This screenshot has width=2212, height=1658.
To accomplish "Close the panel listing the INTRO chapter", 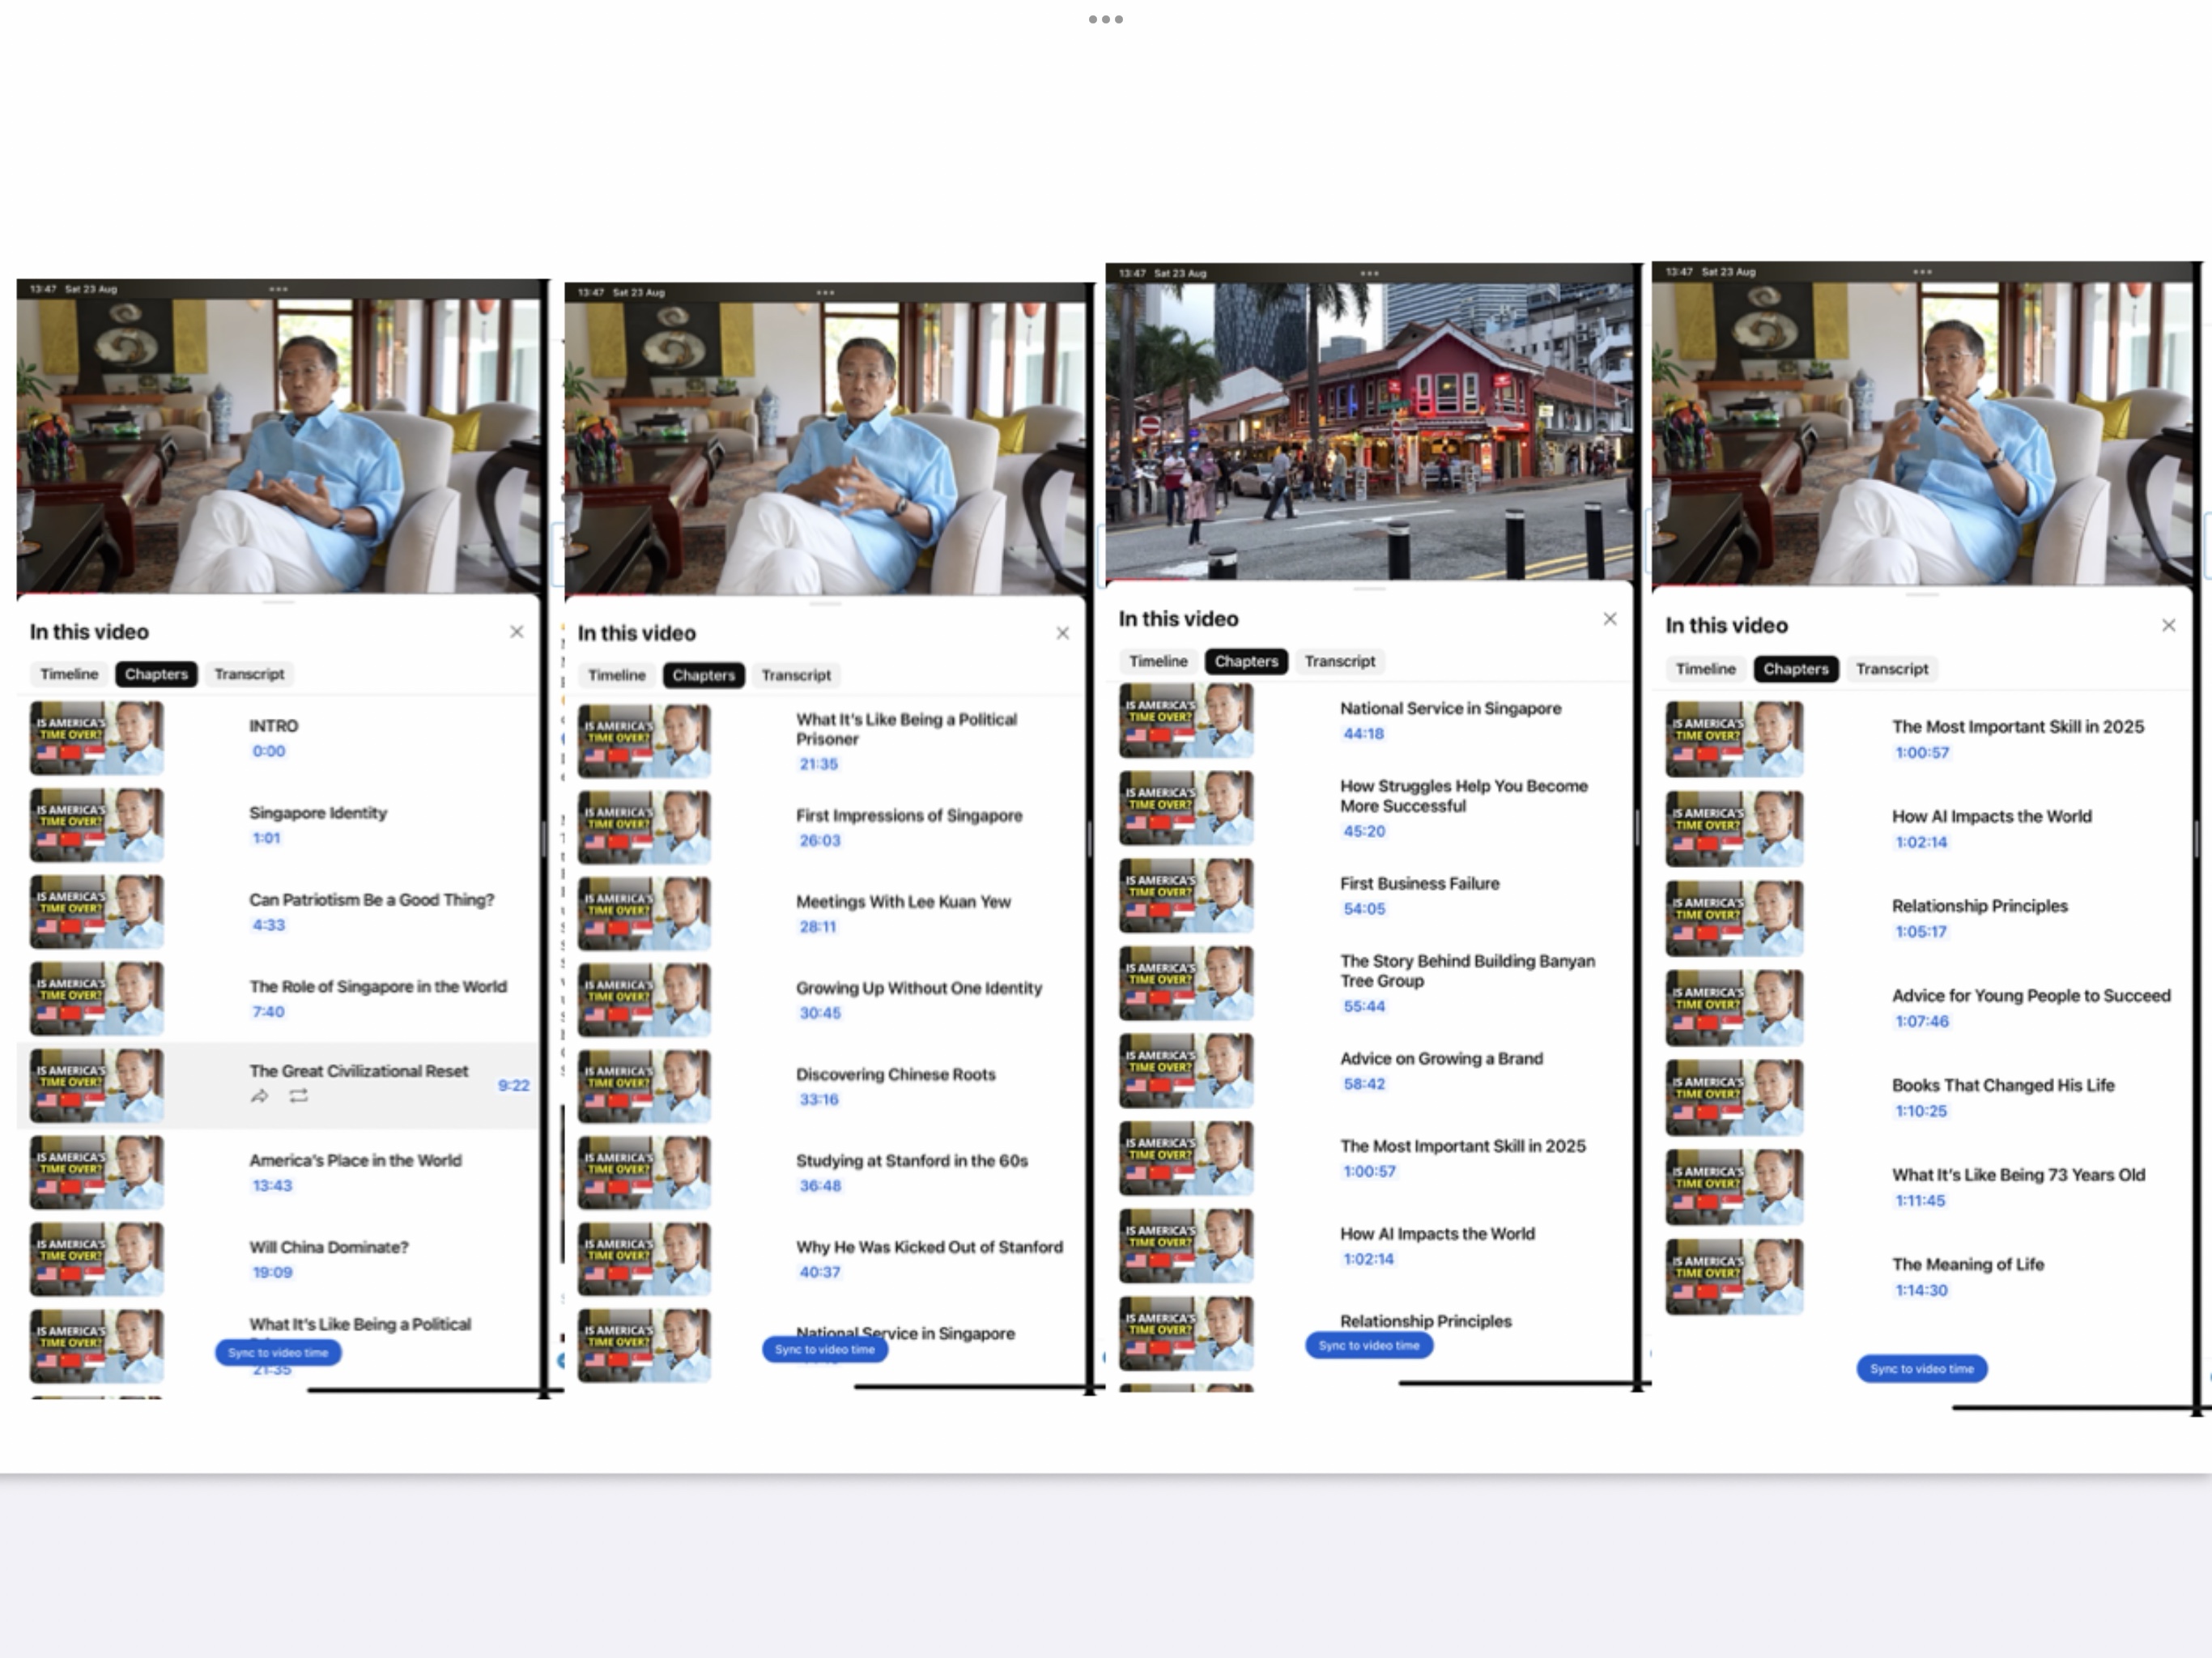I will coord(516,631).
